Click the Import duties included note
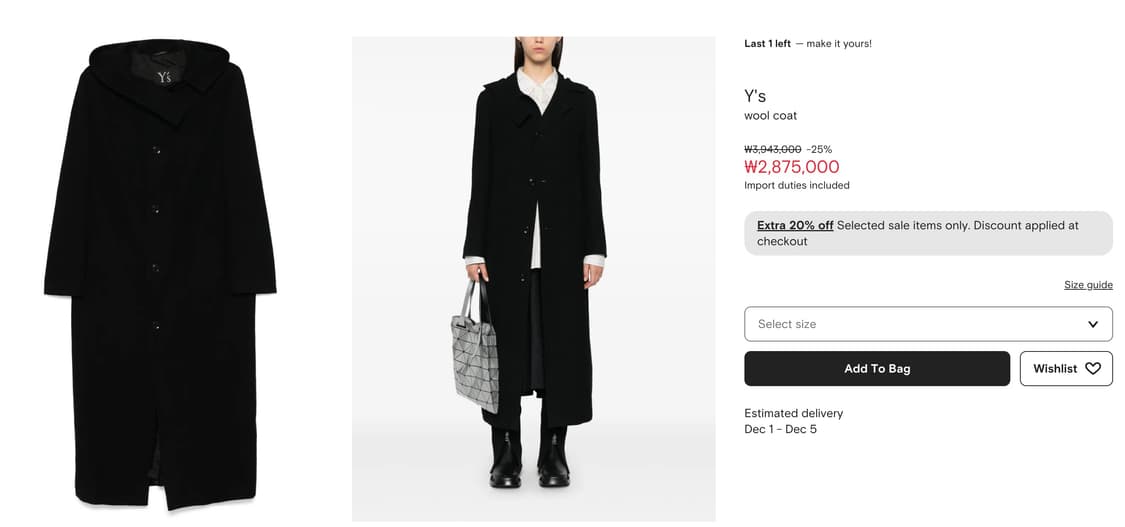Screen dimensions: 1125x527 [797, 186]
